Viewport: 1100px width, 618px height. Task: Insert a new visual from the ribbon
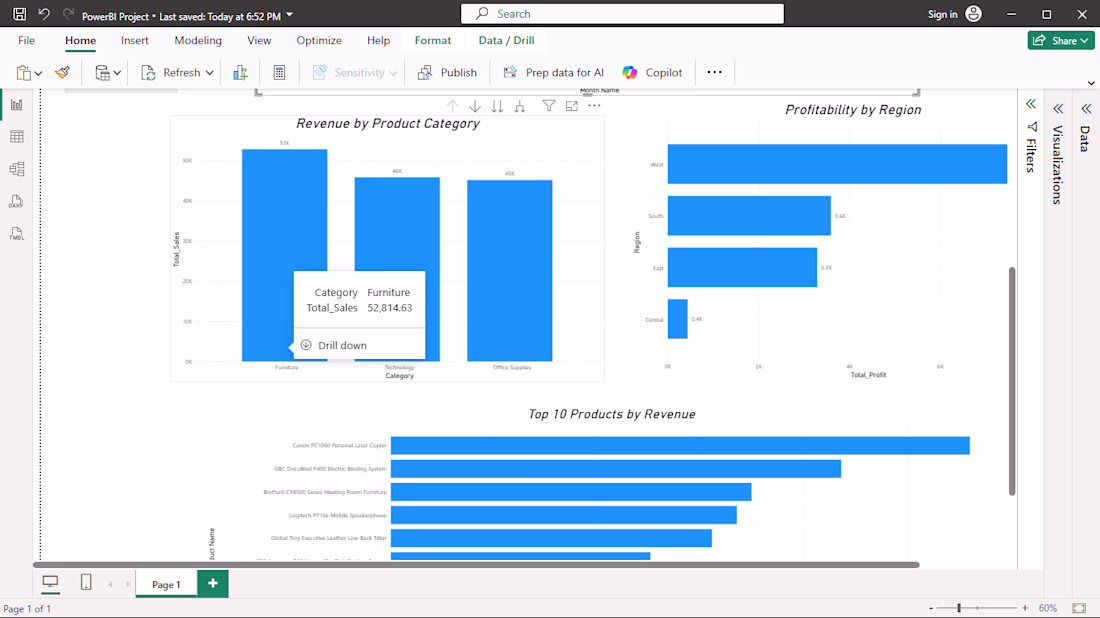pyautogui.click(x=241, y=72)
